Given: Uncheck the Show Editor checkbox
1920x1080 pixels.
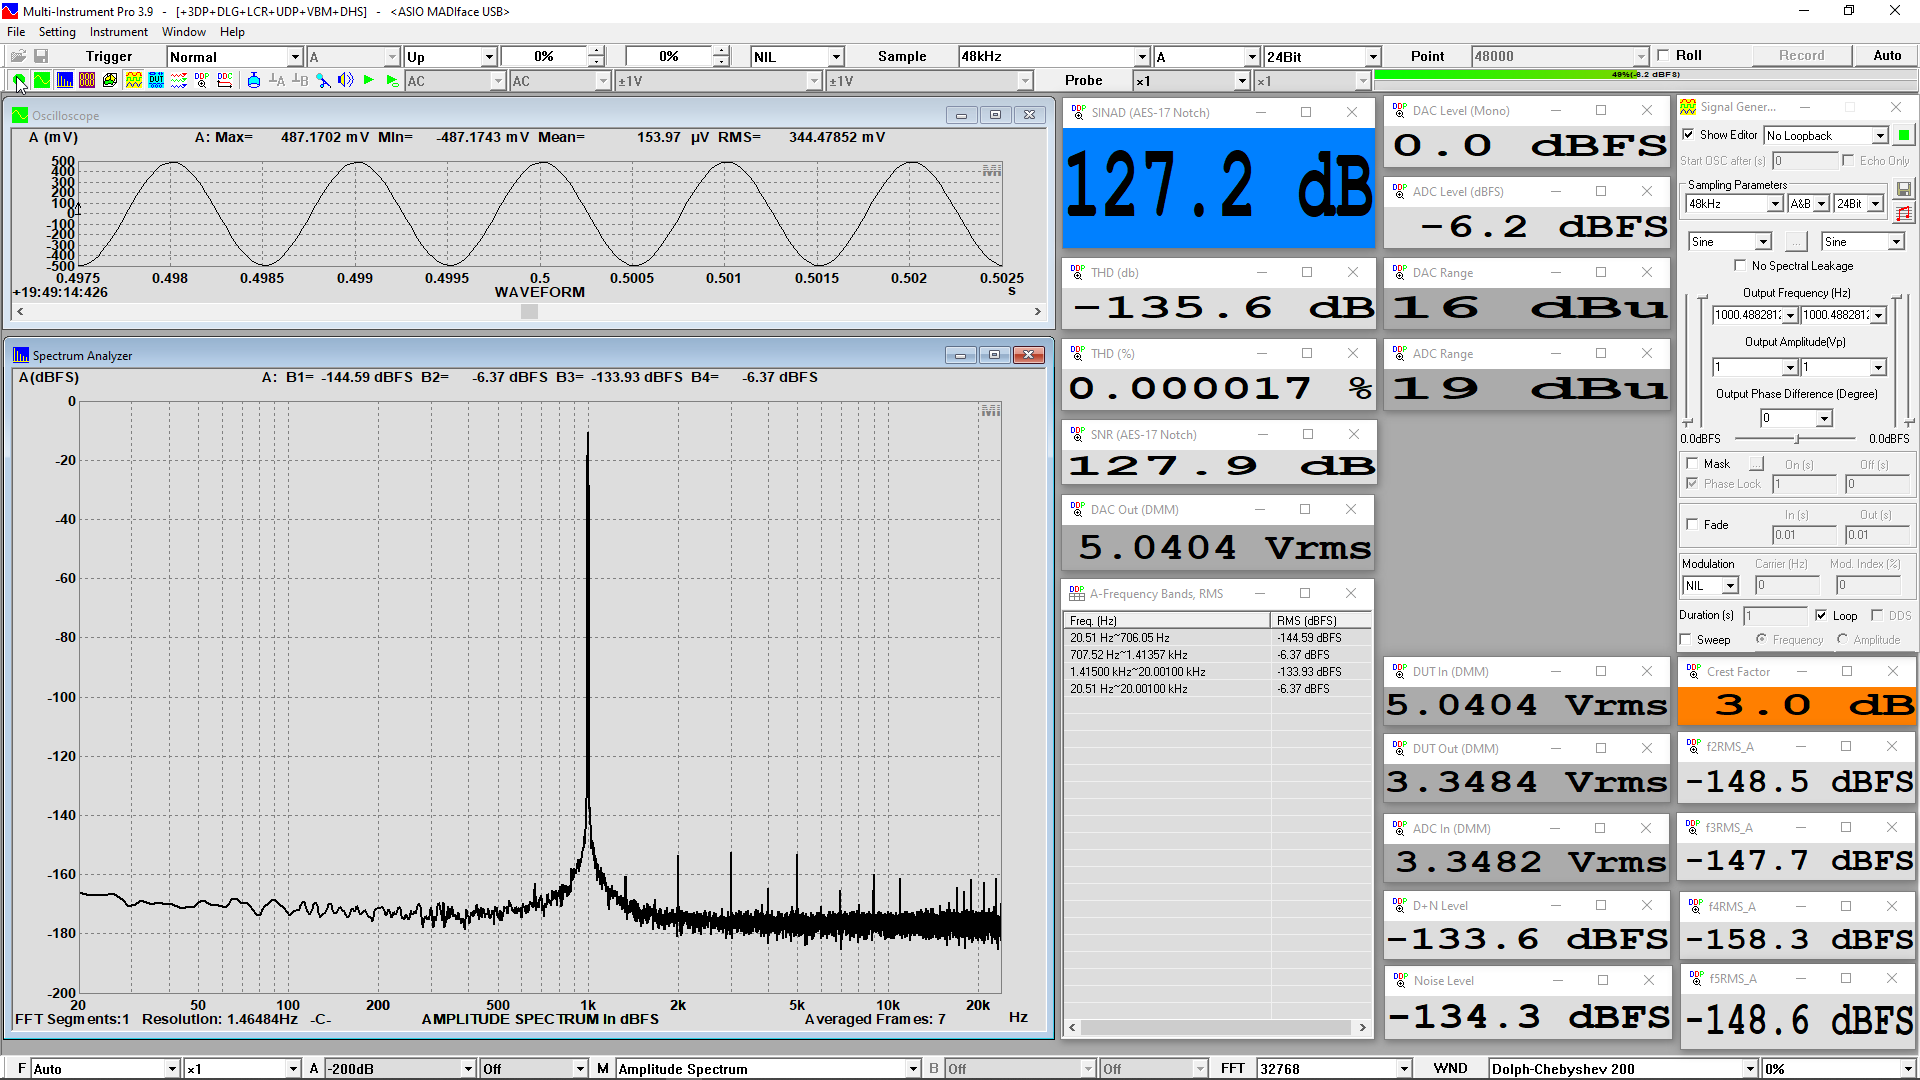Looking at the screenshot, I should click(x=1688, y=135).
